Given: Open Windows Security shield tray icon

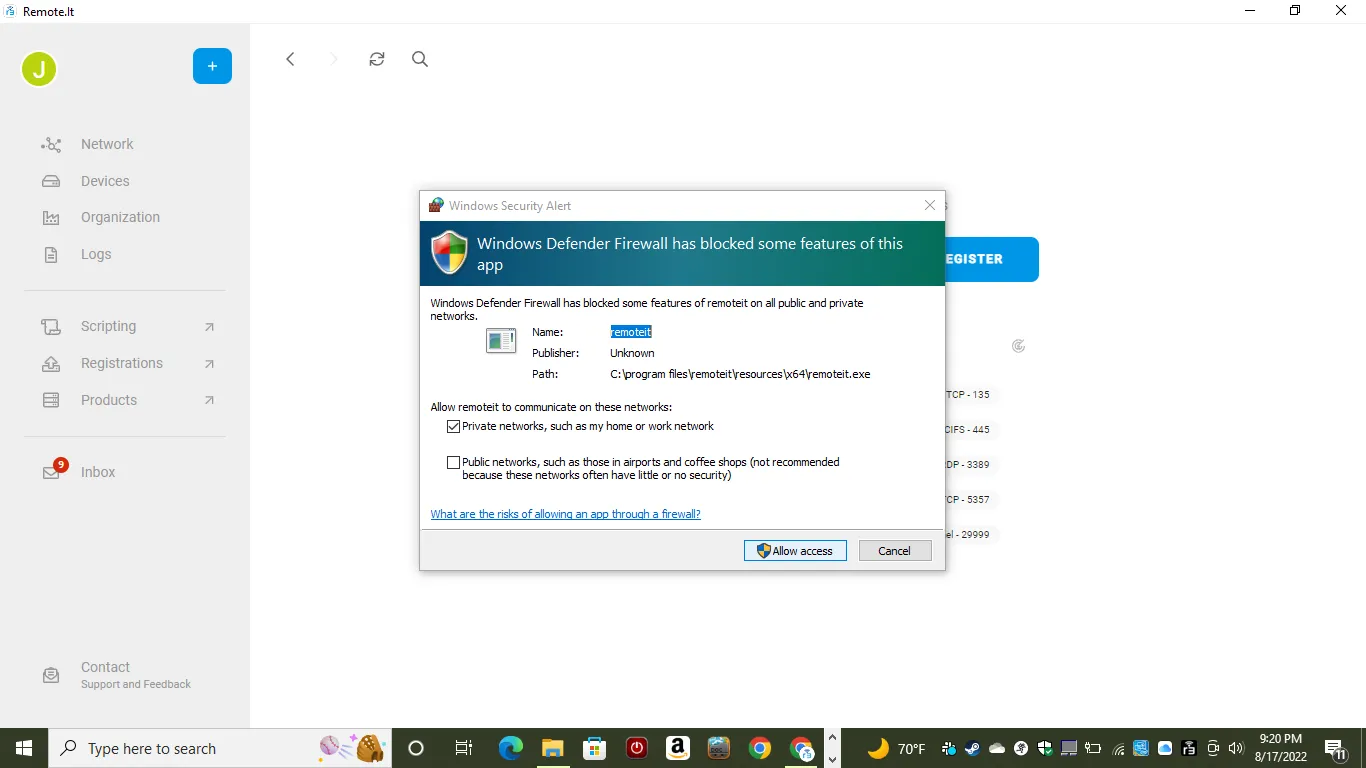Looking at the screenshot, I should 1045,748.
